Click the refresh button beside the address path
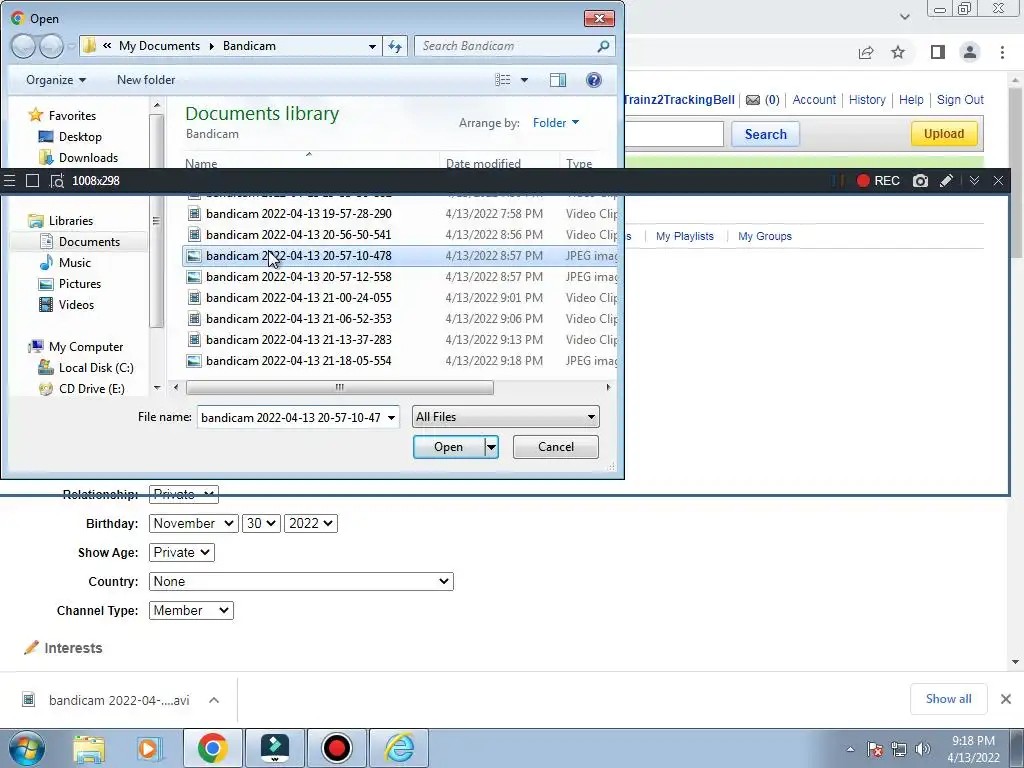Image resolution: width=1024 pixels, height=768 pixels. [395, 46]
